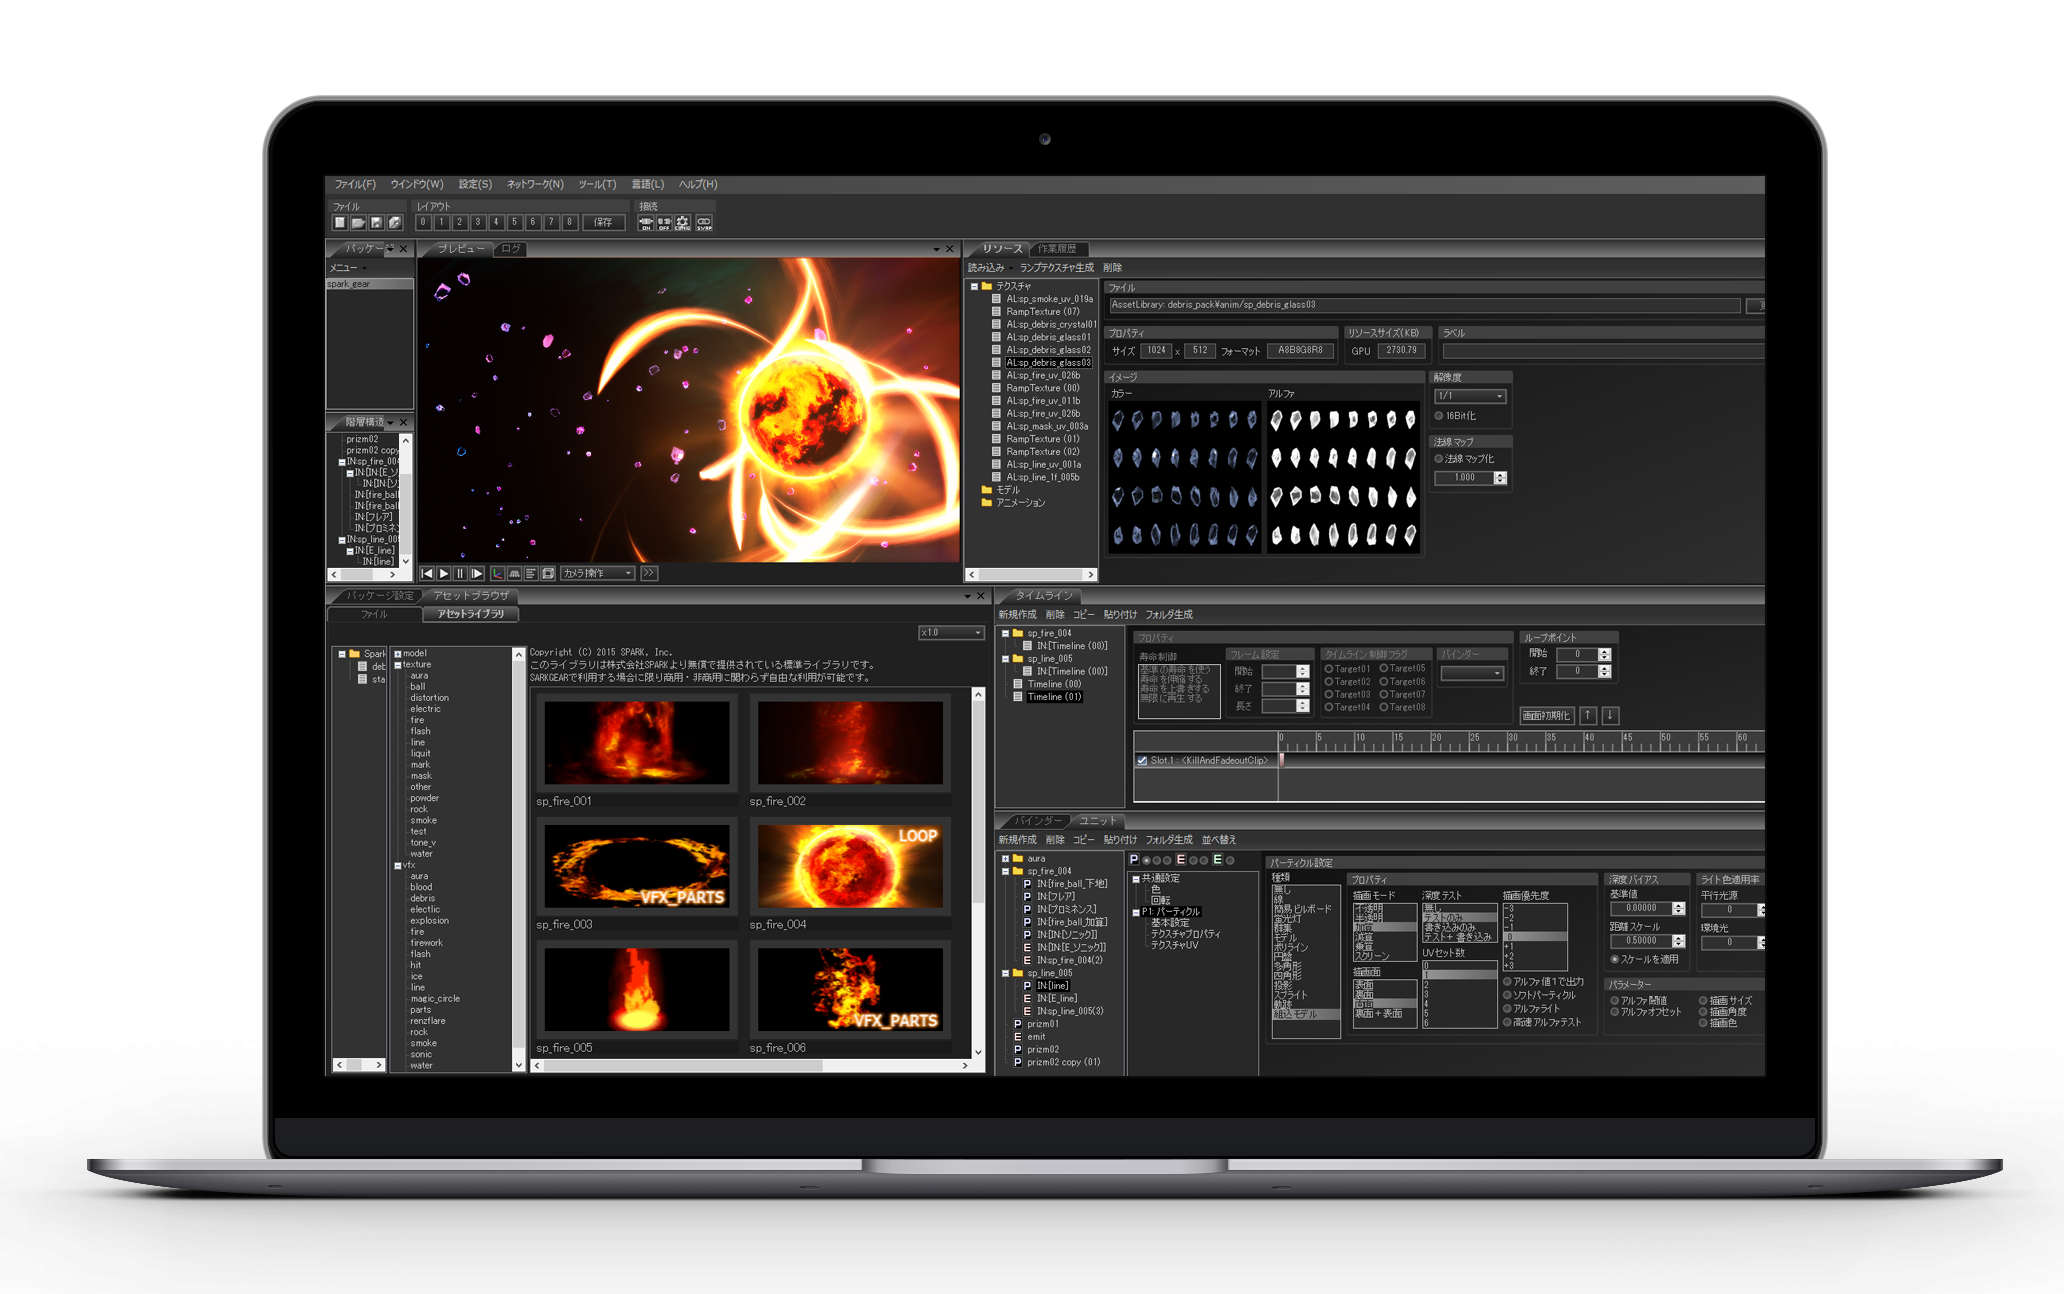Click the open folder icon in ファイル toolbar

coord(358,222)
